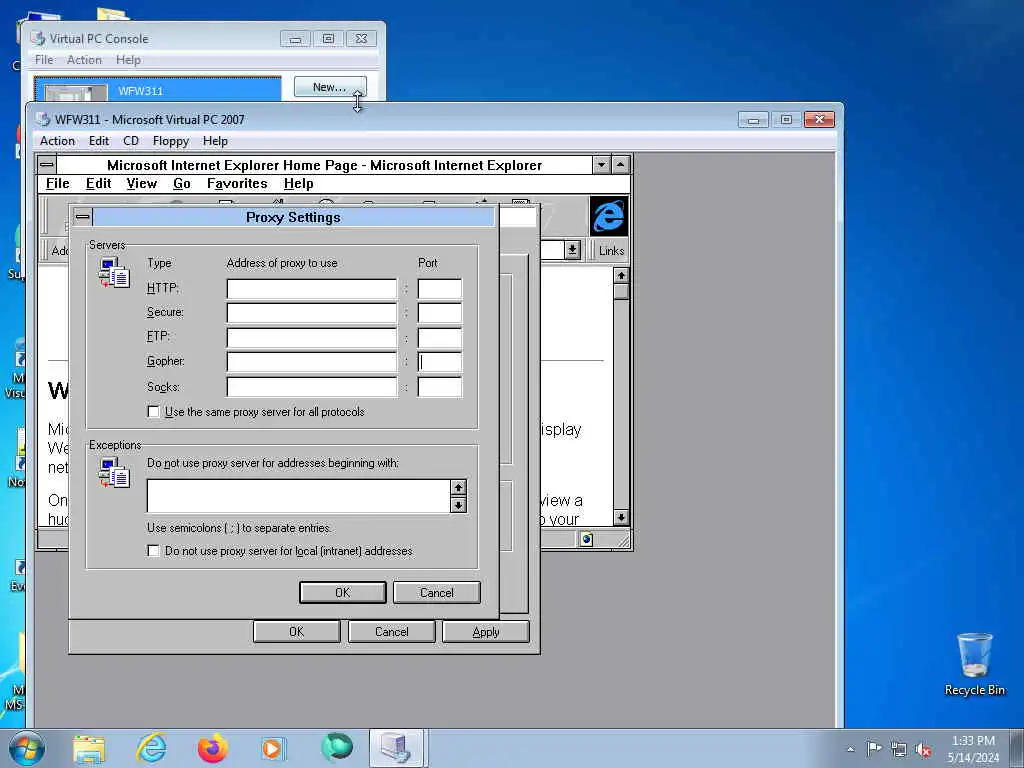Image resolution: width=1024 pixels, height=768 pixels.
Task: Click New... in Virtual PC Console
Action: click(x=330, y=87)
